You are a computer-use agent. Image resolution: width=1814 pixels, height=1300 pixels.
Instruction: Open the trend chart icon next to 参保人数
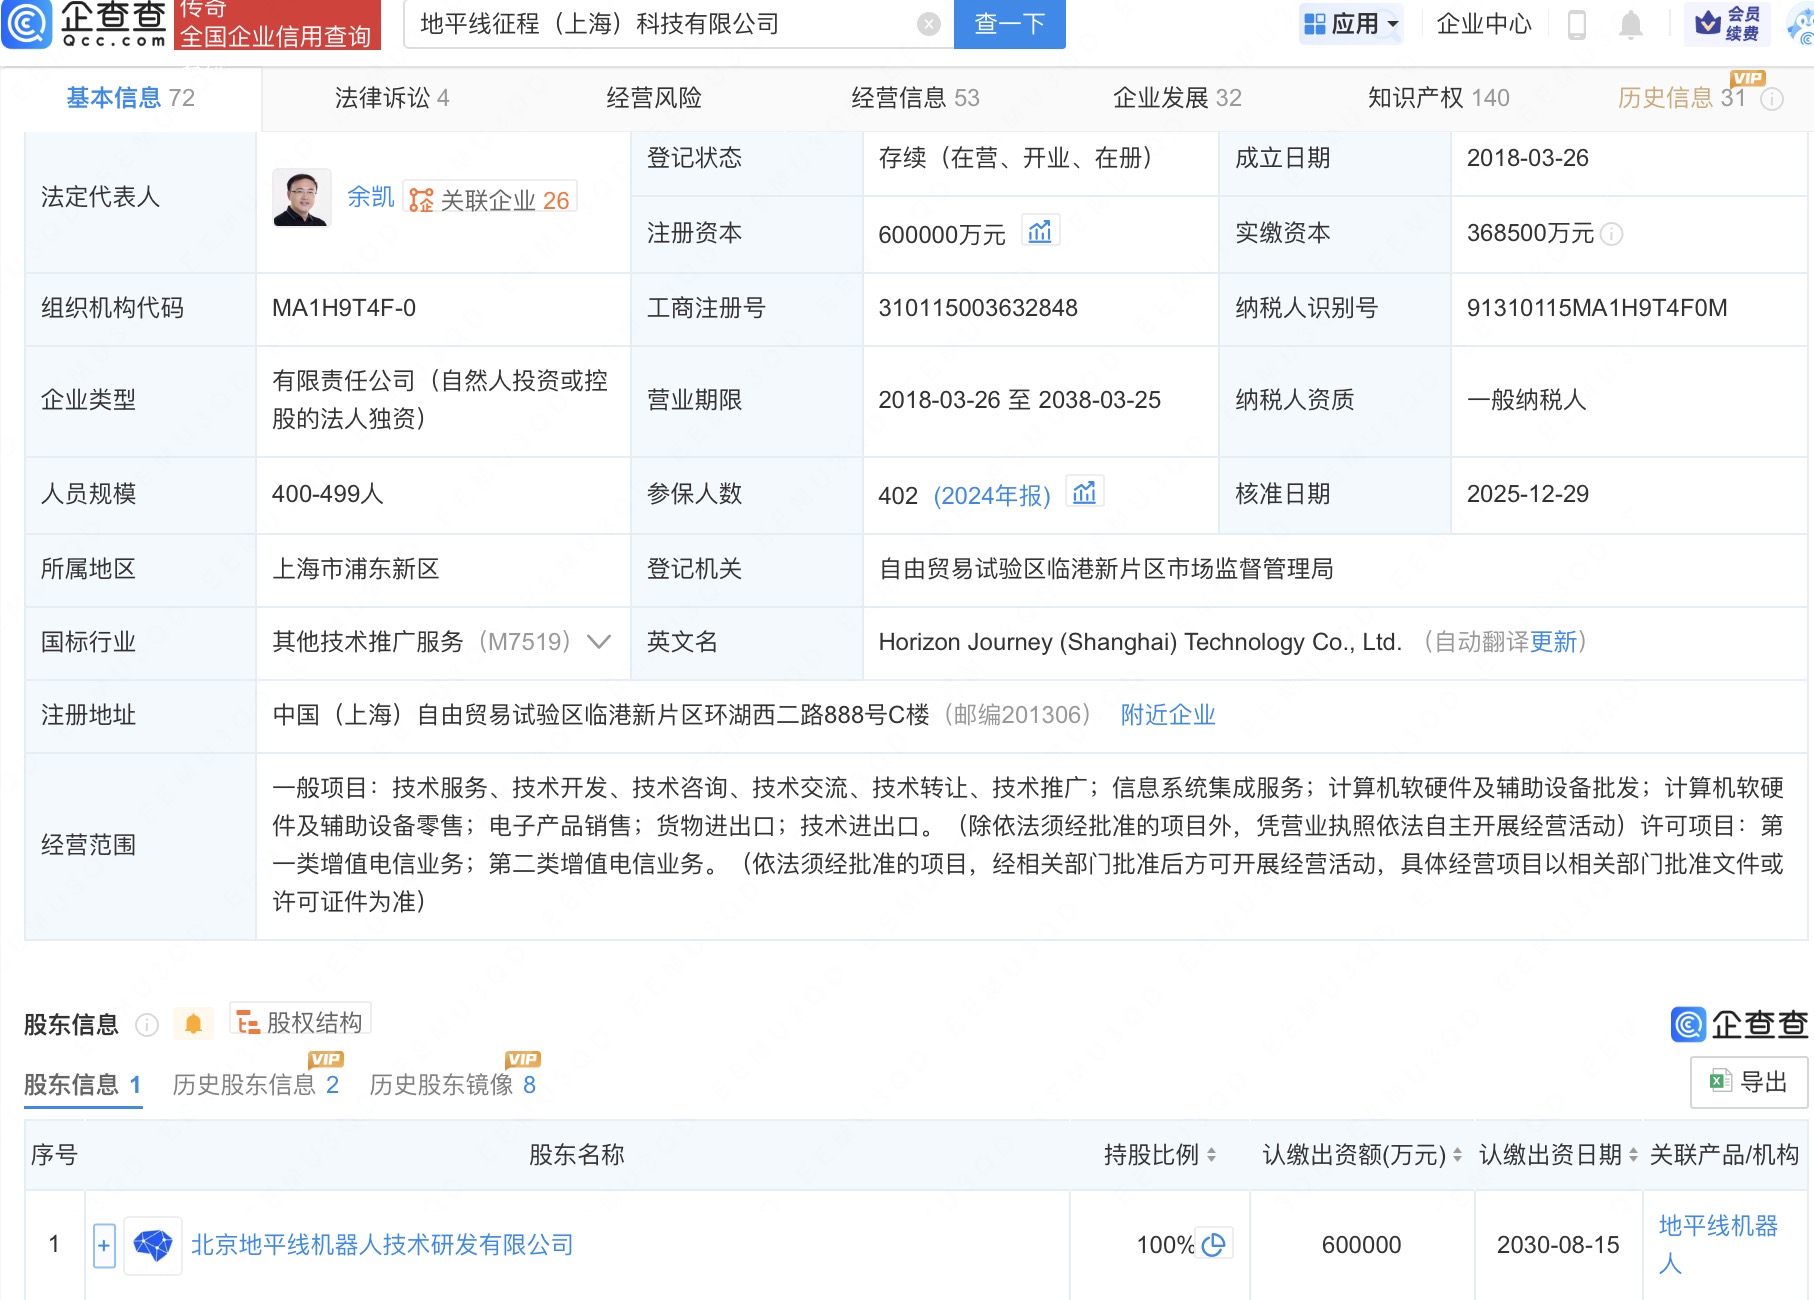pyautogui.click(x=1084, y=493)
